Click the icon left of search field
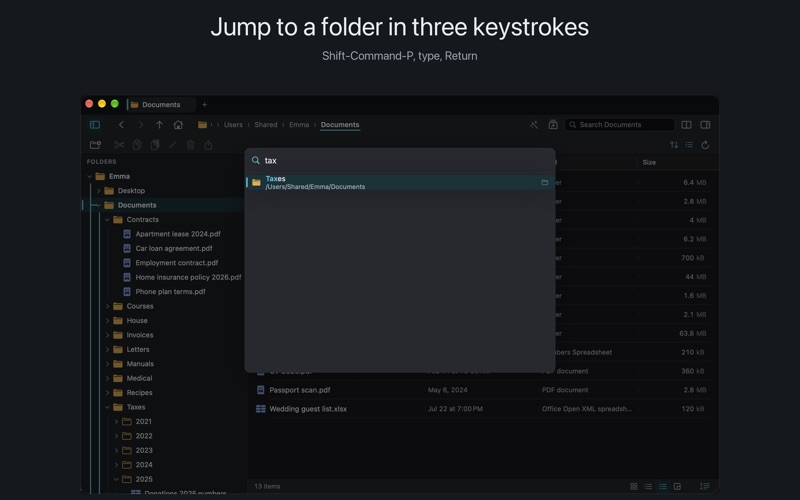This screenshot has width=800, height=500. click(553, 124)
